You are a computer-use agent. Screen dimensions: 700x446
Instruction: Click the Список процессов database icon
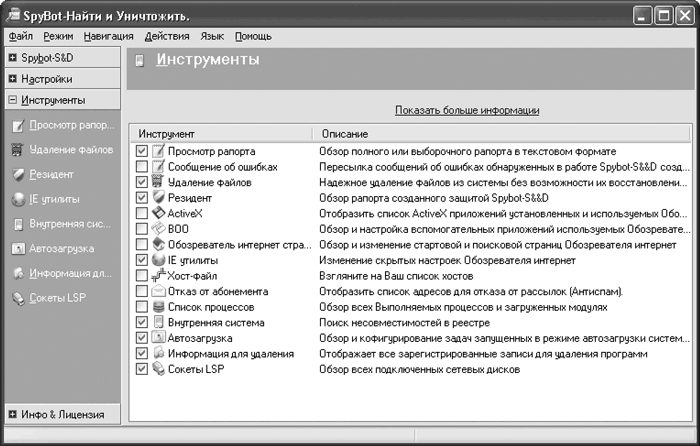(158, 307)
